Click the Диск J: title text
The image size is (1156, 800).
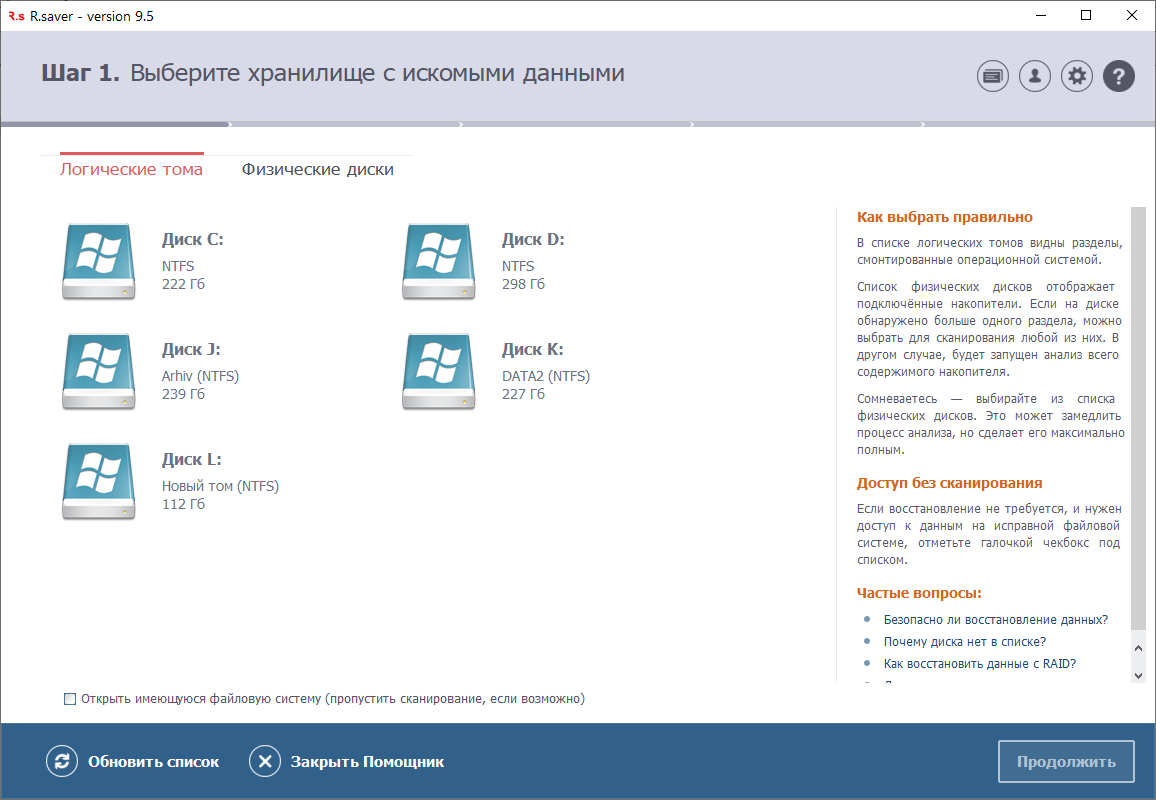click(x=191, y=349)
